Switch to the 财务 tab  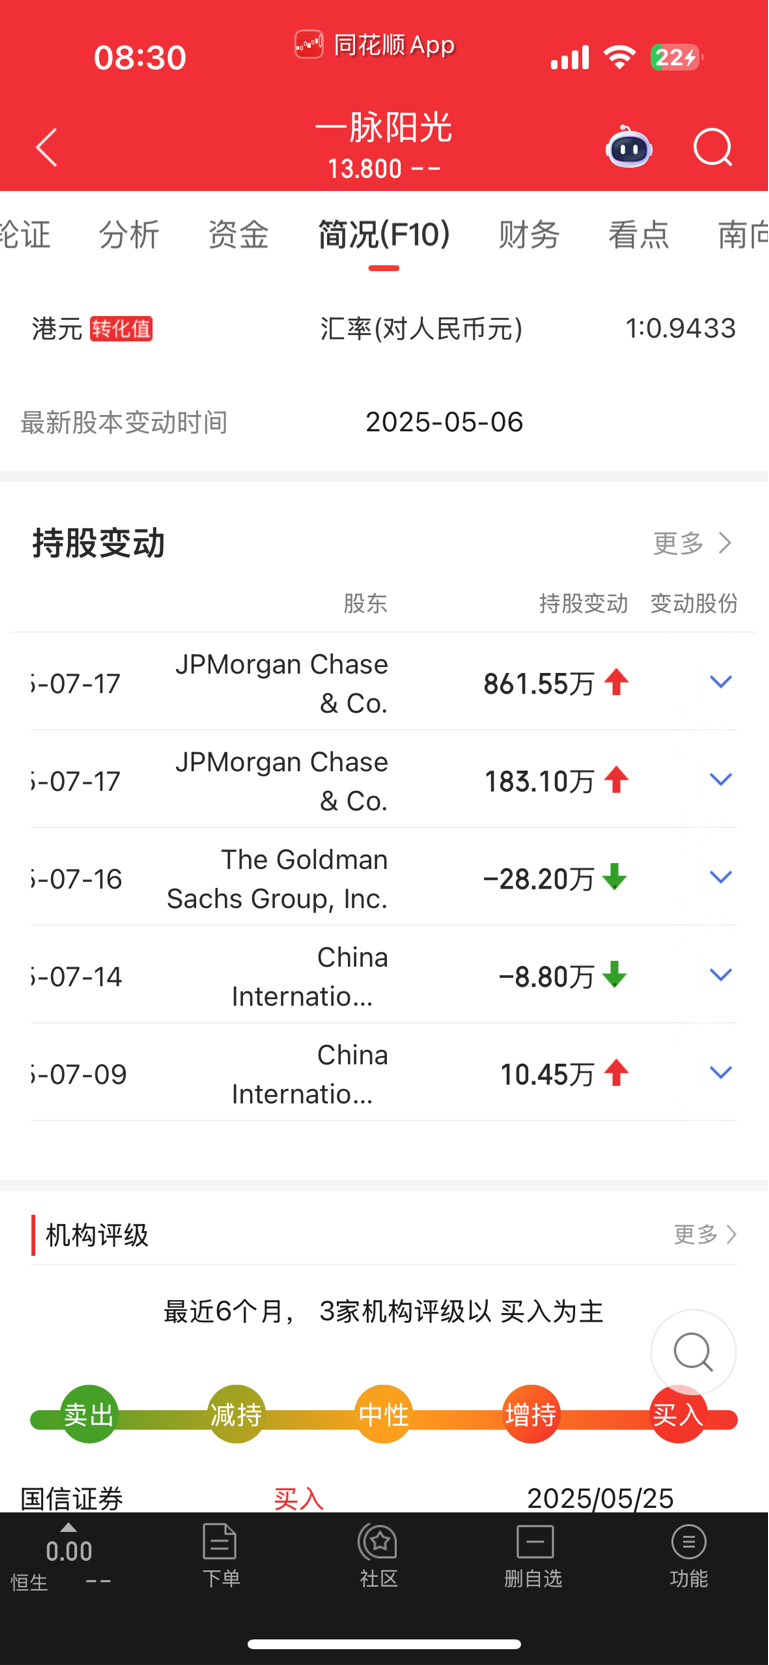tap(529, 235)
